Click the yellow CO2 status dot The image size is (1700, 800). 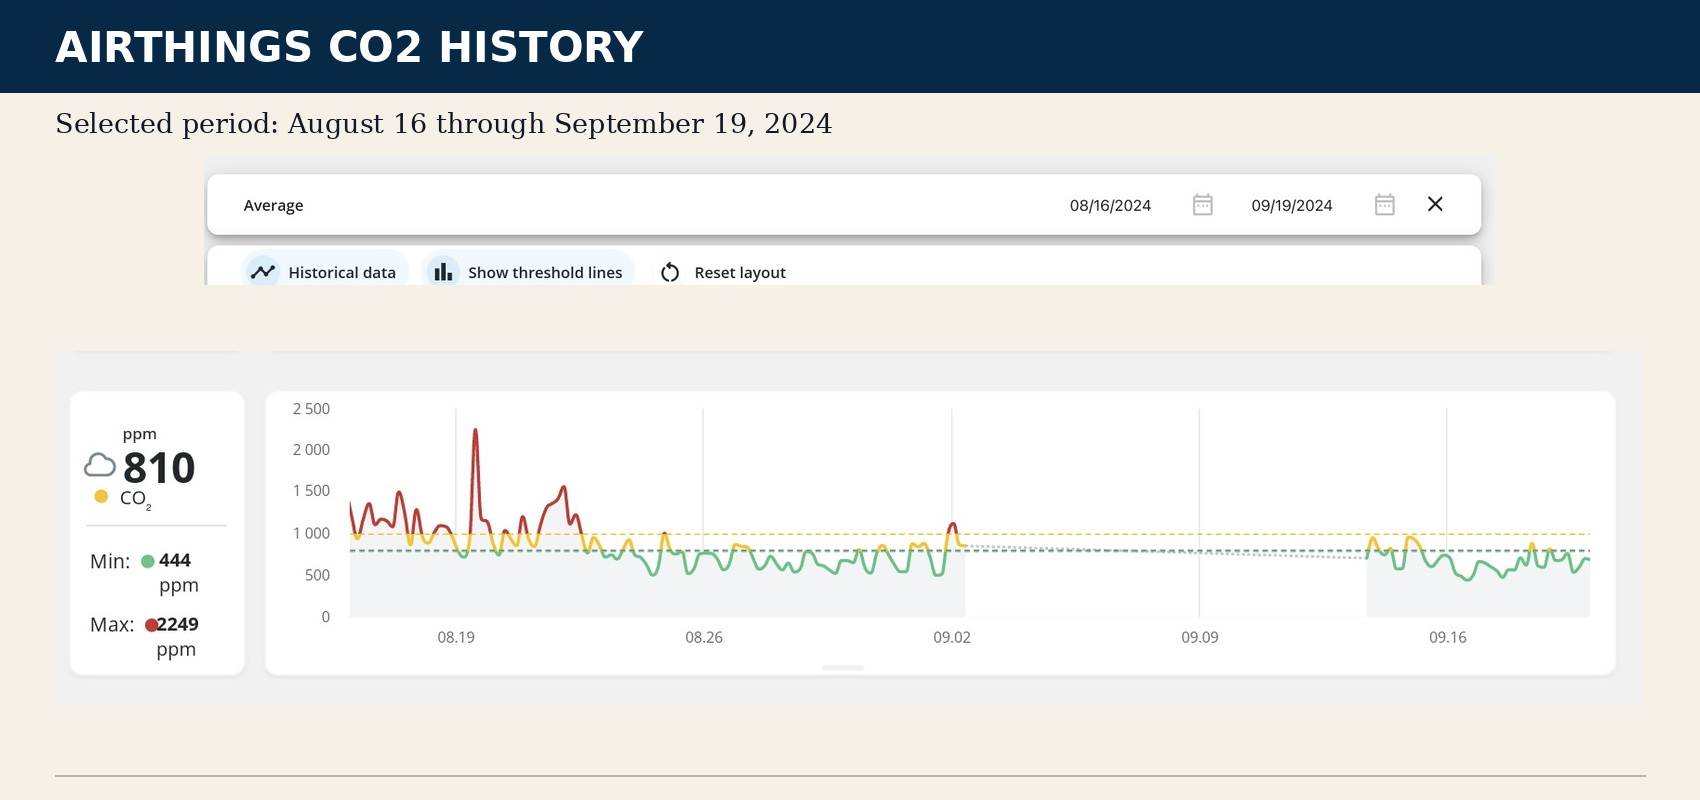pos(101,496)
